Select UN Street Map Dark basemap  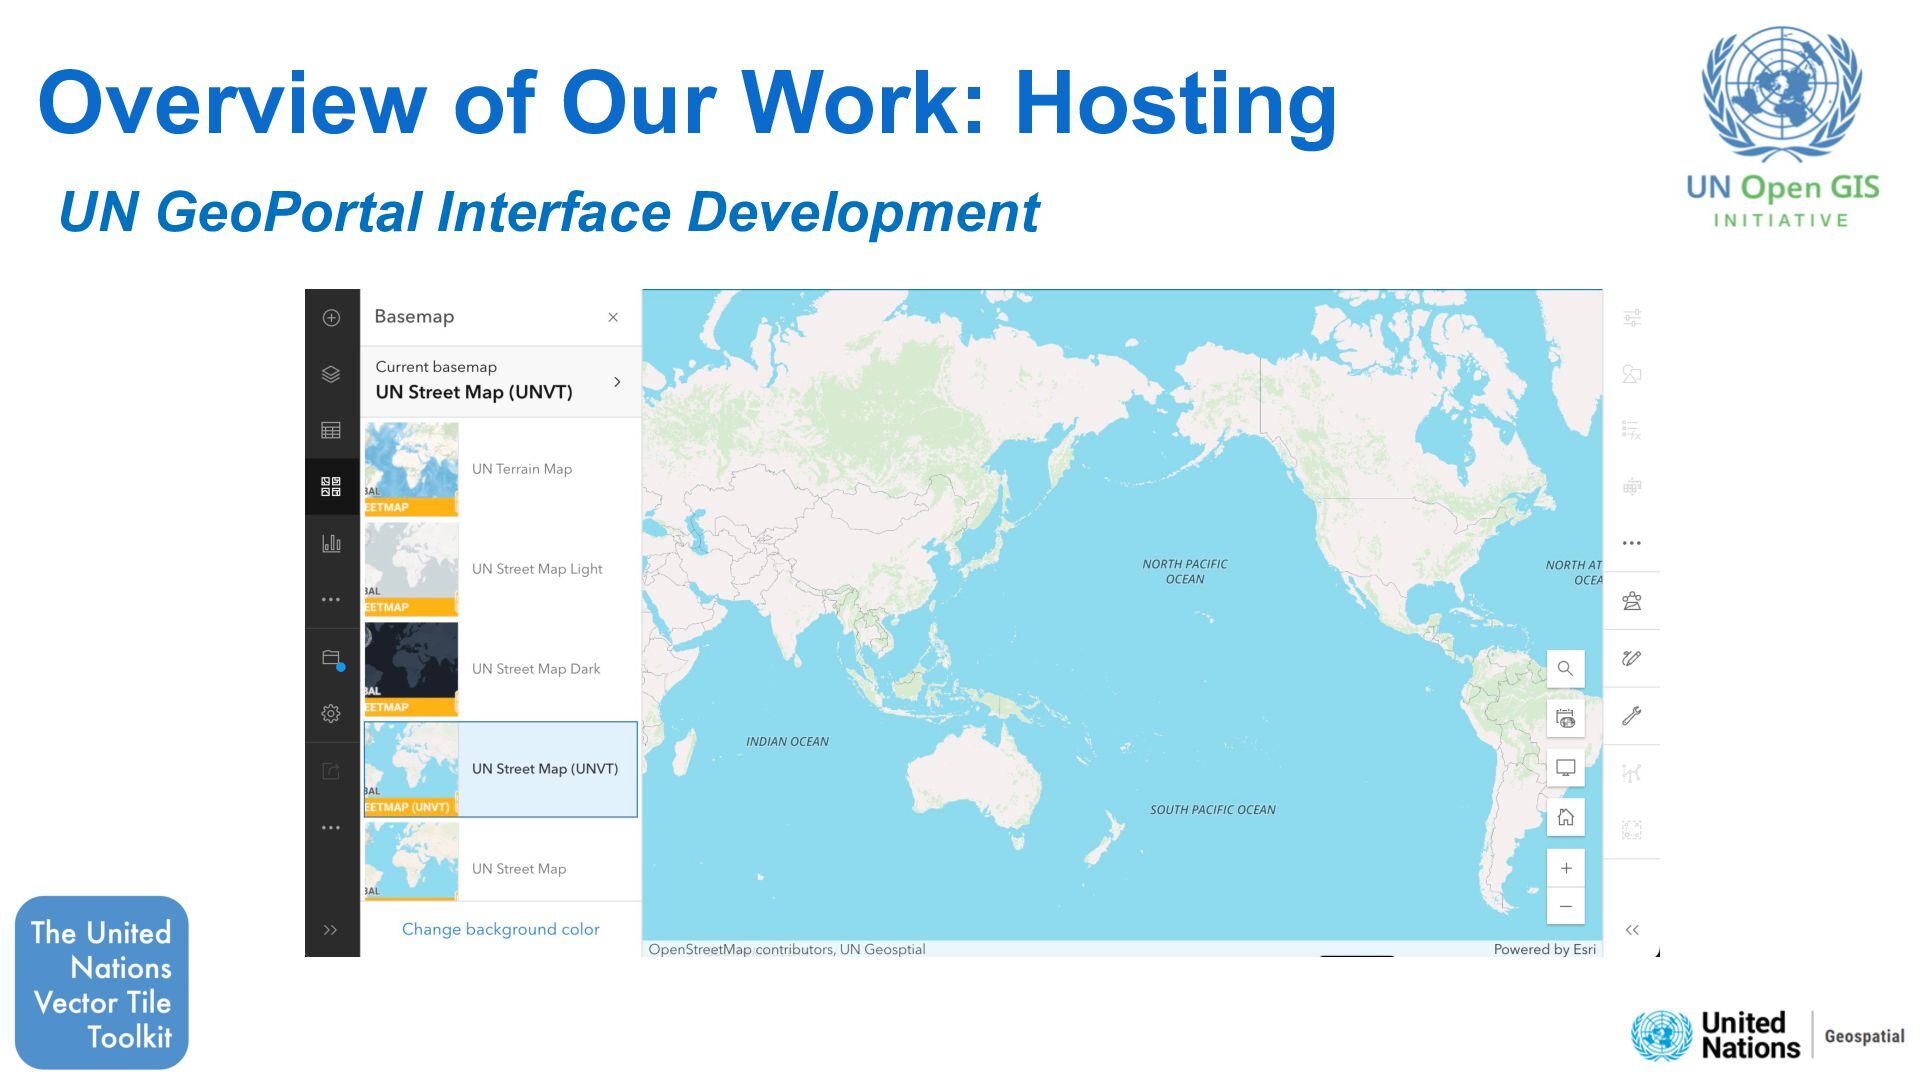500,669
